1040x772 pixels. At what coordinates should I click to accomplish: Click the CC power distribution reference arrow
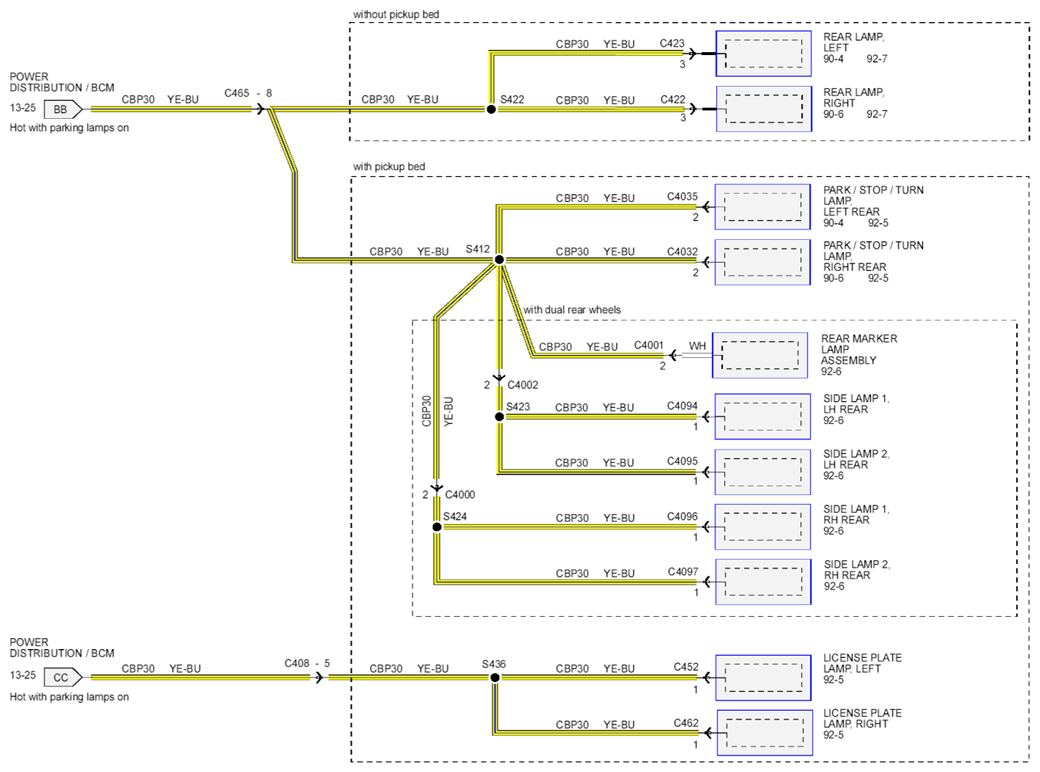pos(63,677)
